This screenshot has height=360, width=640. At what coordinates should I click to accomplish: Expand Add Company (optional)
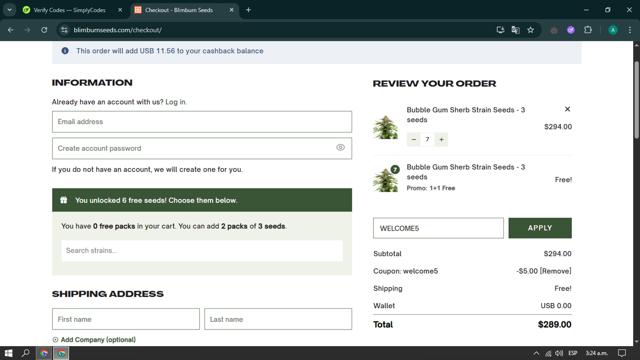coord(94,340)
